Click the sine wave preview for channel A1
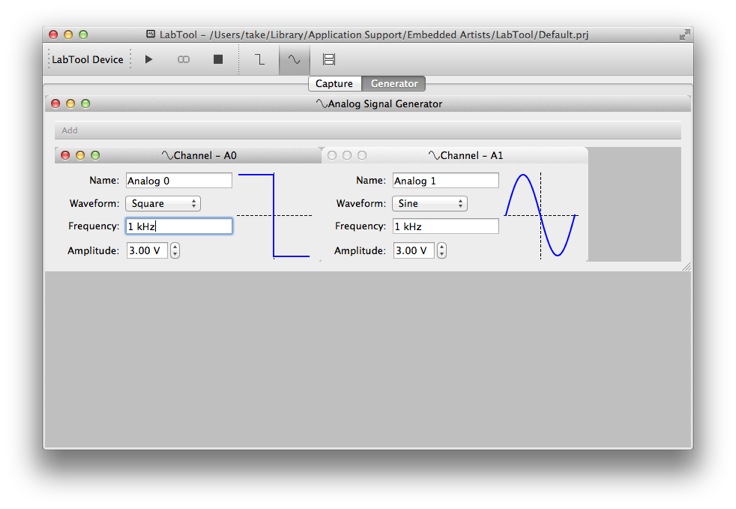736x509 pixels. click(541, 215)
